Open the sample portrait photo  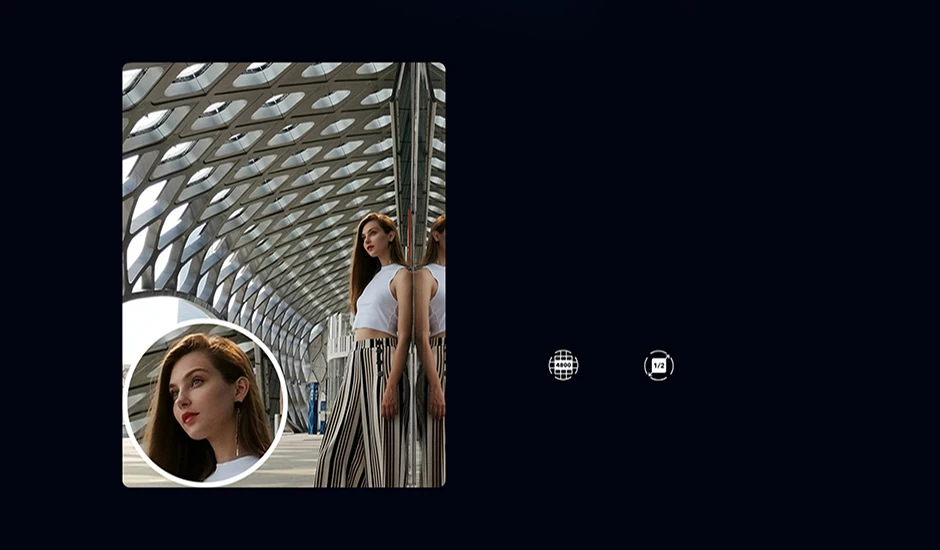[284, 275]
